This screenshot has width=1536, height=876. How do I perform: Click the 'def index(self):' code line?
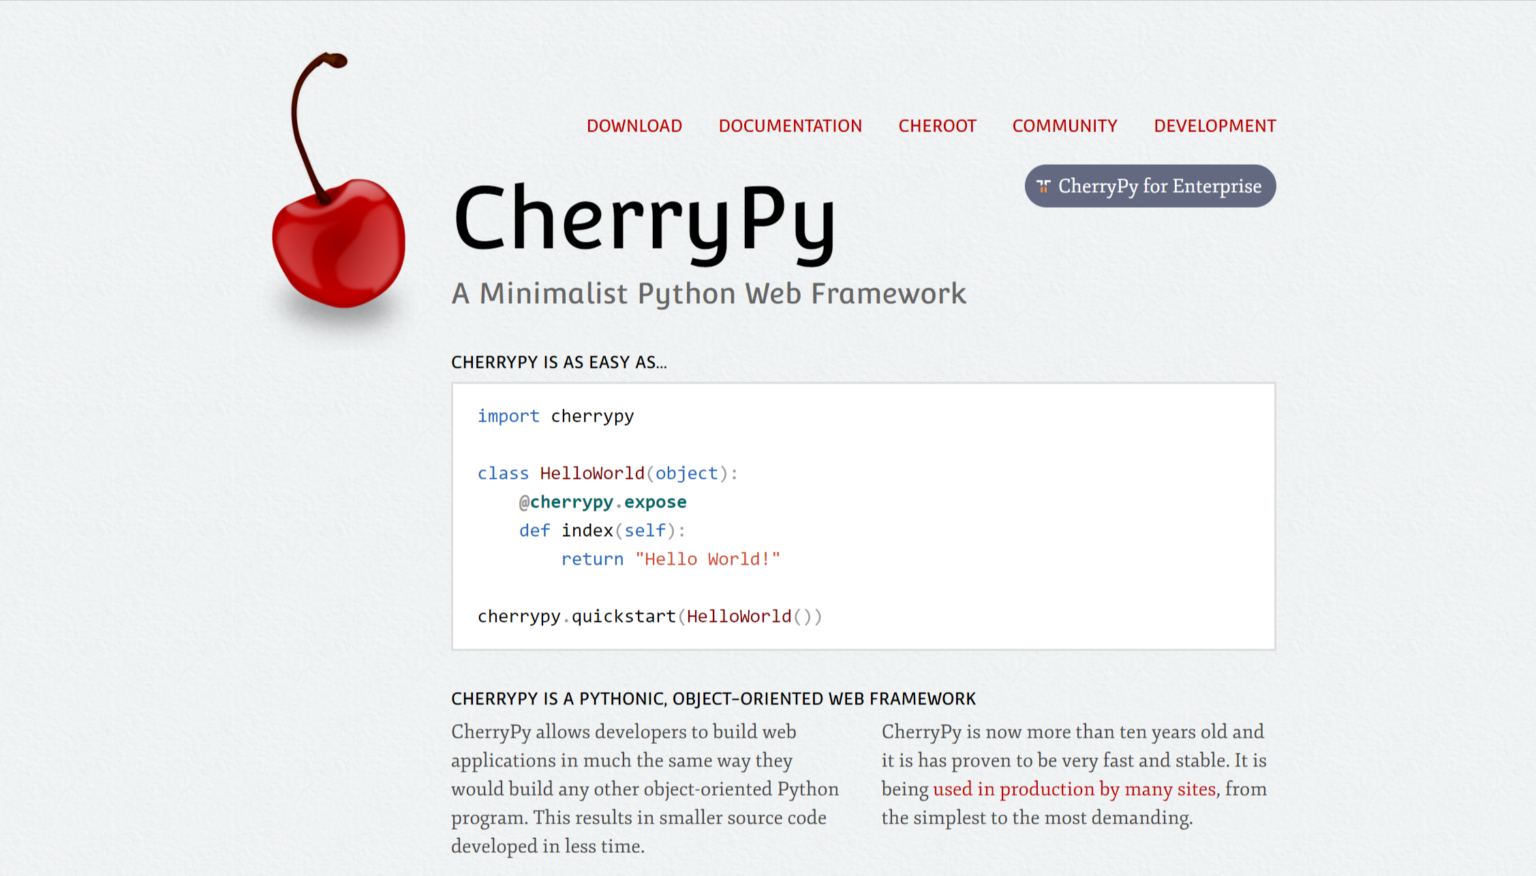pos(602,531)
